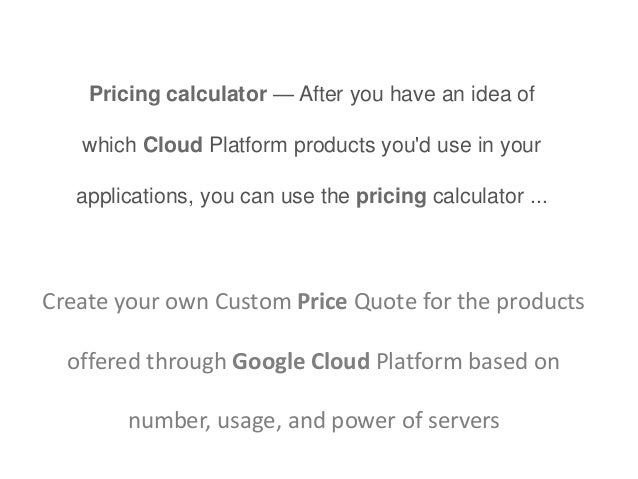Click the word "applications," starting the third line
The image size is (638, 479).
tap(135, 195)
